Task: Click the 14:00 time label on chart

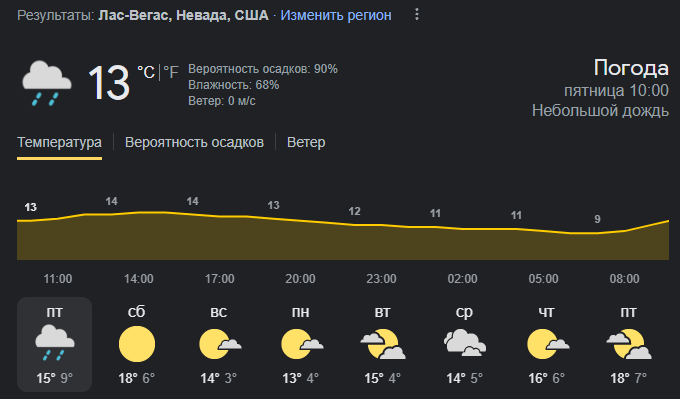Action: [x=139, y=278]
